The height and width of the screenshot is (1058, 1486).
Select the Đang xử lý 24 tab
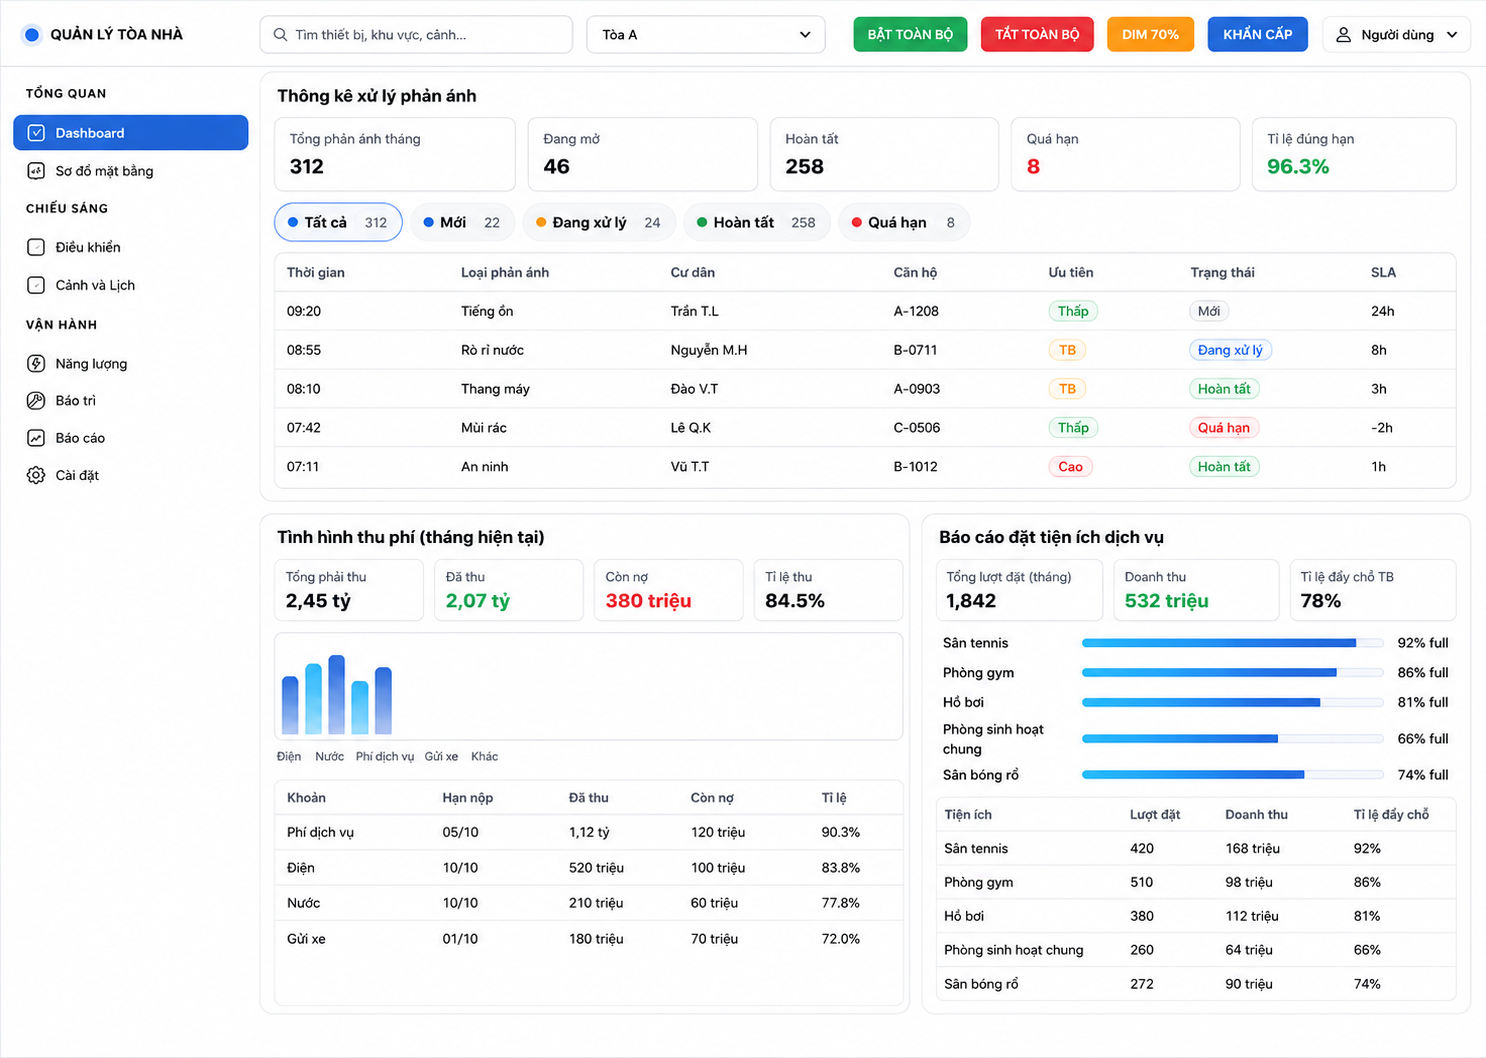[x=599, y=222]
